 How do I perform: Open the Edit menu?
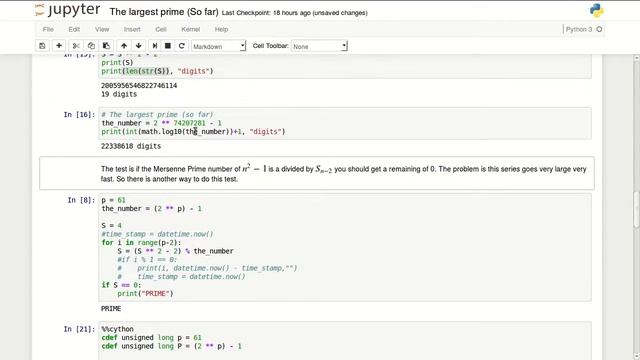point(74,29)
